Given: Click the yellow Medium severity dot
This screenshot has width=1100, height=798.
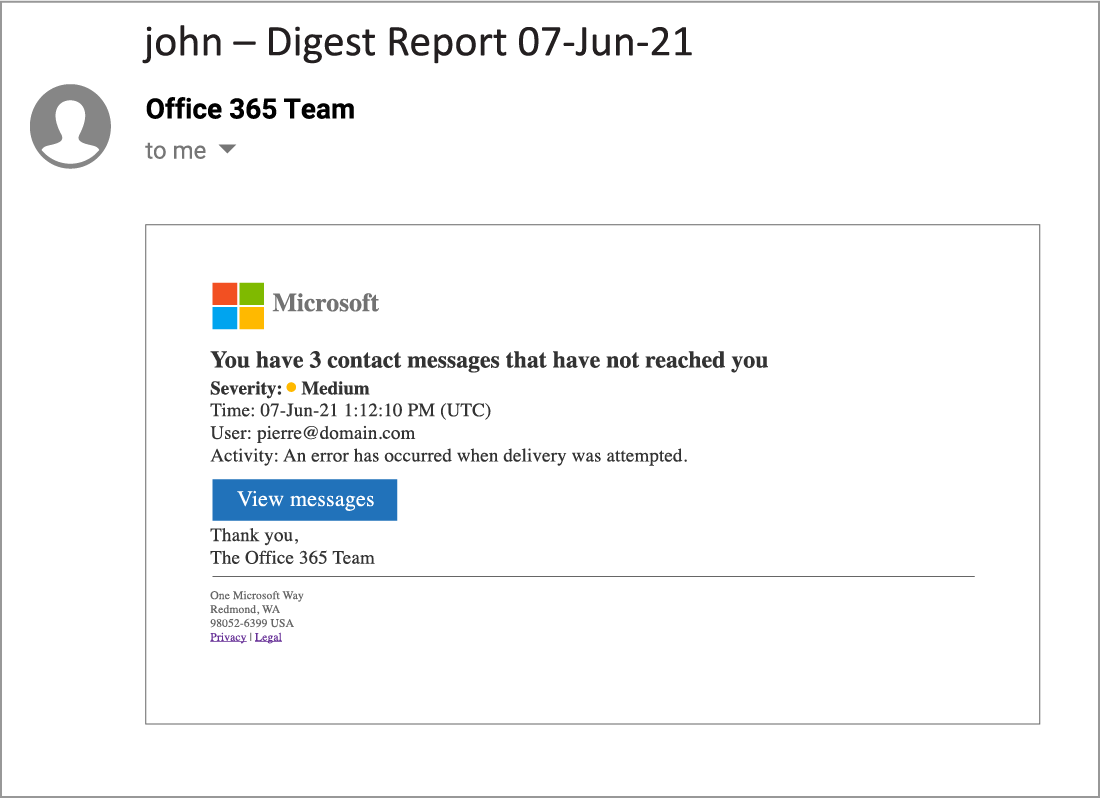Looking at the screenshot, I should (x=291, y=387).
